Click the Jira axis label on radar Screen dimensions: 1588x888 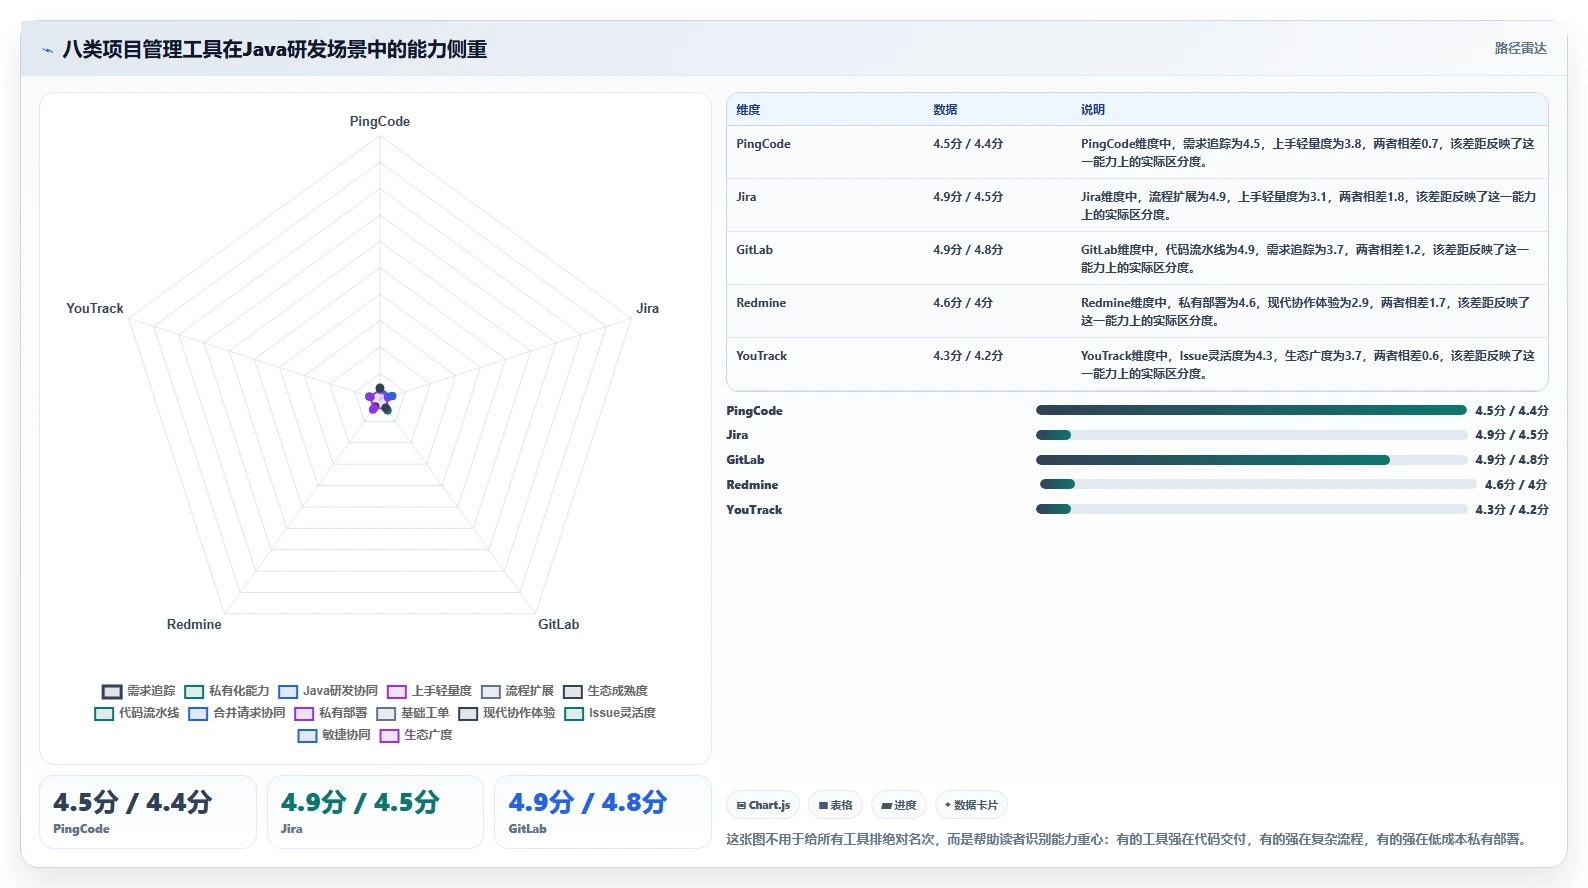[x=648, y=308]
